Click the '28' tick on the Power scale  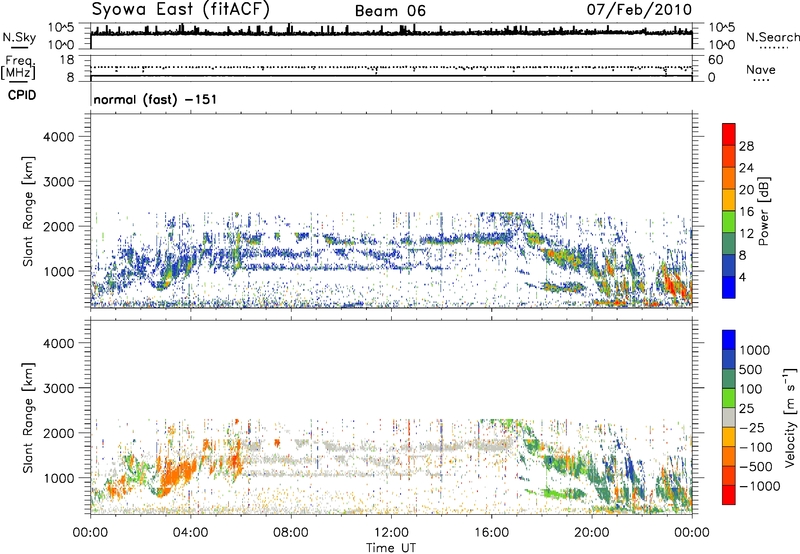pos(746,146)
